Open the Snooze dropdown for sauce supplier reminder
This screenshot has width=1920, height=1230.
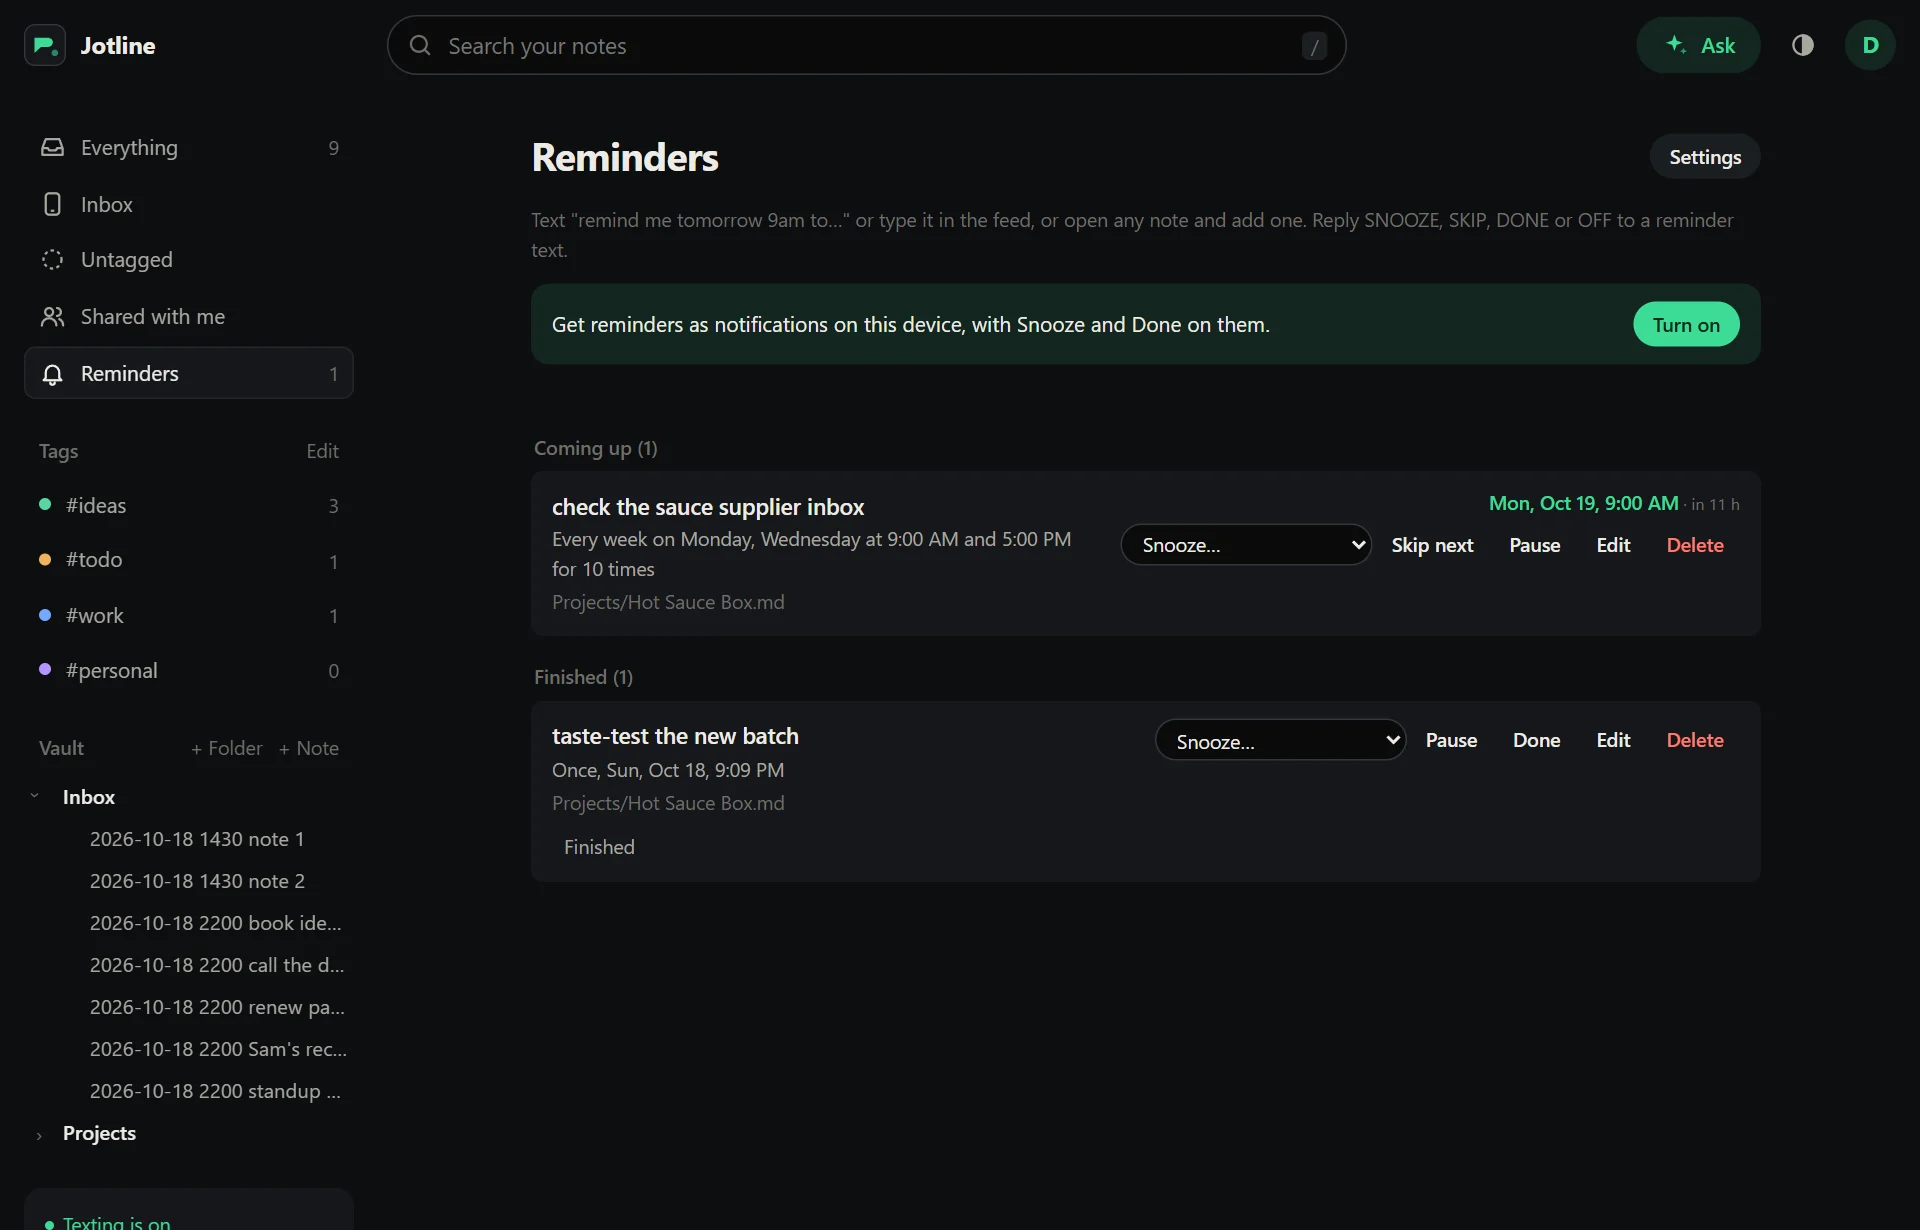click(1246, 545)
